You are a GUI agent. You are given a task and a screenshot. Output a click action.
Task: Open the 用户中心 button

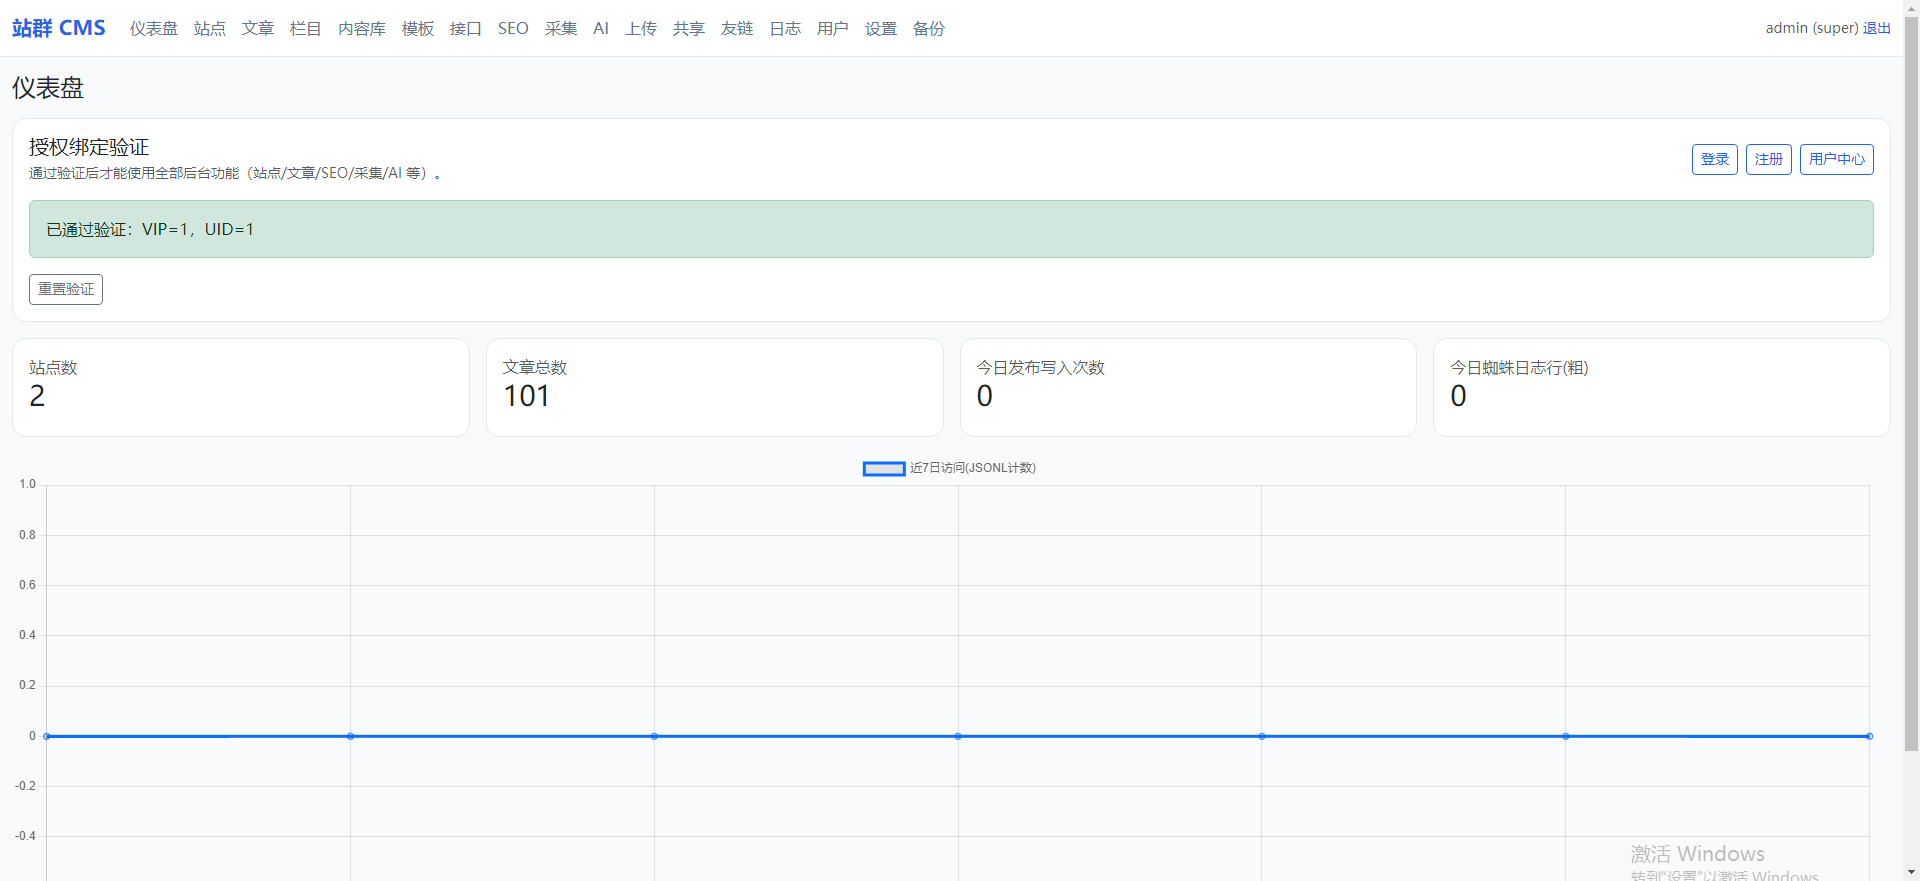point(1836,159)
